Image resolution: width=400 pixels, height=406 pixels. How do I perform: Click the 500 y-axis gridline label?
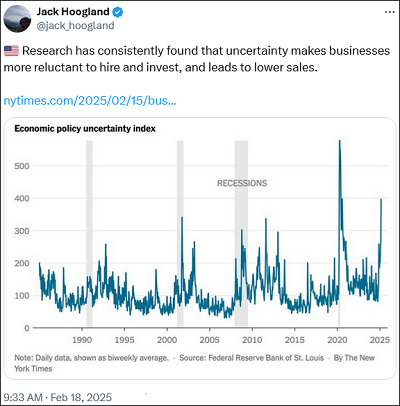[x=22, y=166]
